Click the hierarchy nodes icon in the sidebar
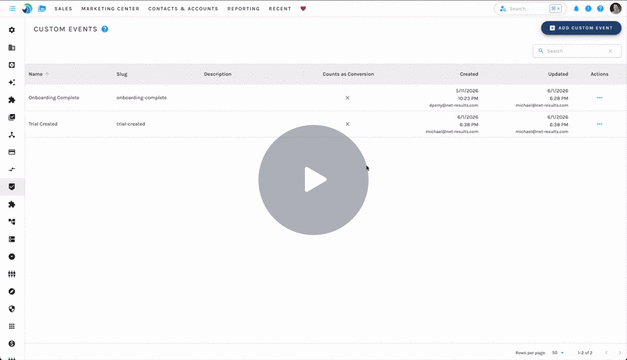The height and width of the screenshot is (360, 627). point(12,135)
